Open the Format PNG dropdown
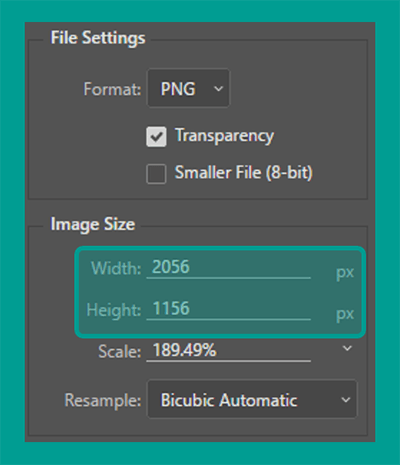The image size is (400, 465). (188, 88)
